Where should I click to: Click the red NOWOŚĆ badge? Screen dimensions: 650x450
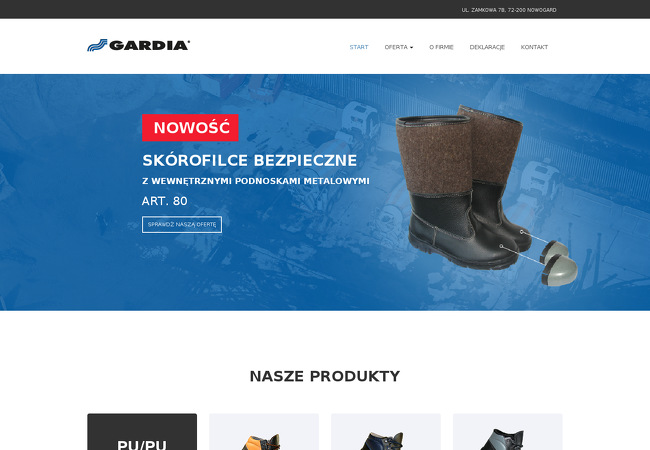pyautogui.click(x=190, y=128)
